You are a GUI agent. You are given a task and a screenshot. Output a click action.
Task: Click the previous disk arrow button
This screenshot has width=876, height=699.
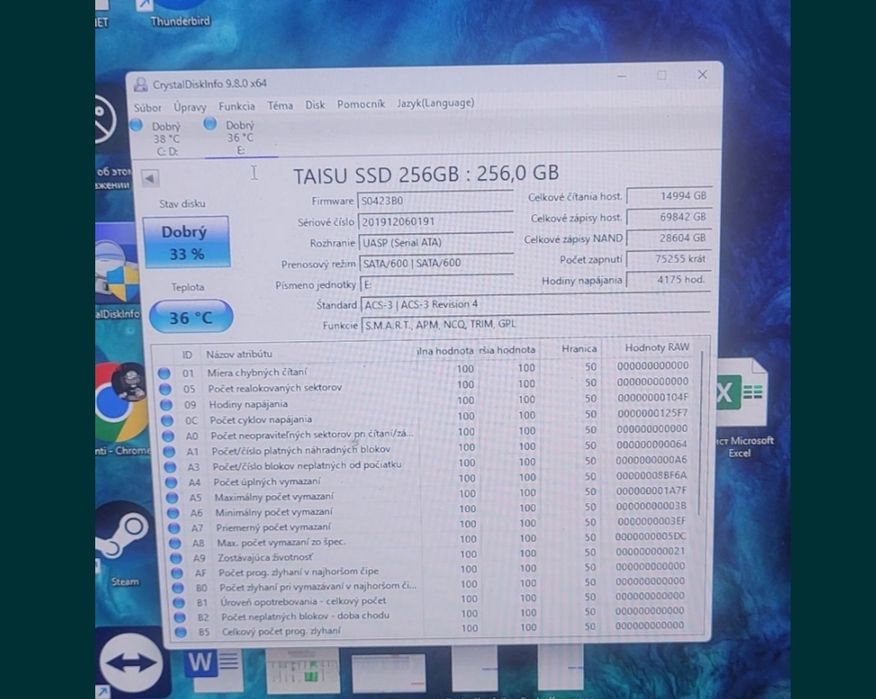coord(150,178)
